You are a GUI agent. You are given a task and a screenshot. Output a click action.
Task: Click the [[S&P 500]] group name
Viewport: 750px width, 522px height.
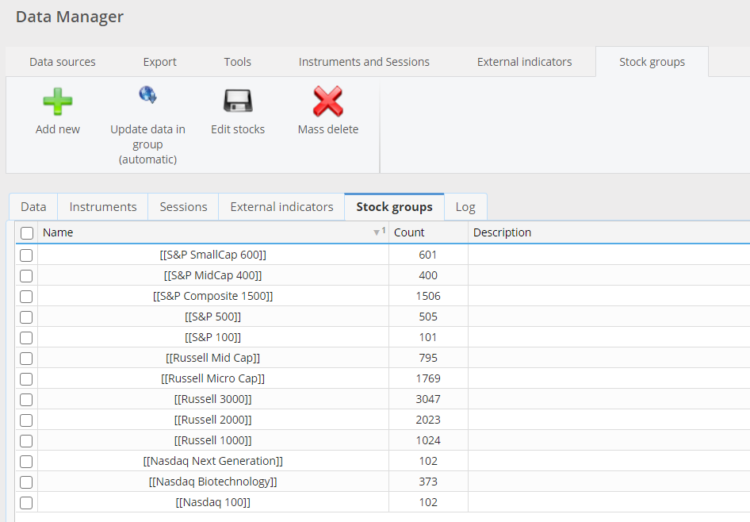[x=213, y=317]
